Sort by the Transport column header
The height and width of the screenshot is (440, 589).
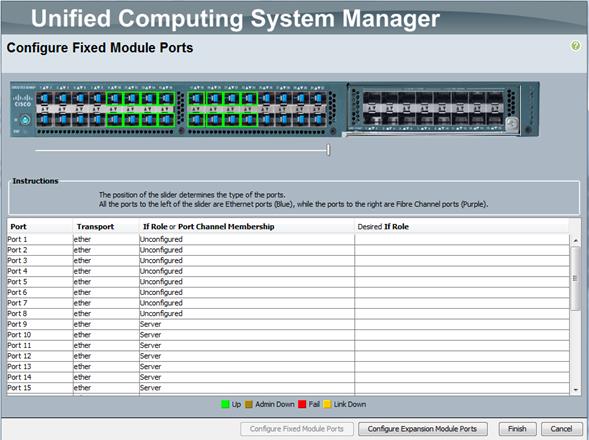[106, 227]
